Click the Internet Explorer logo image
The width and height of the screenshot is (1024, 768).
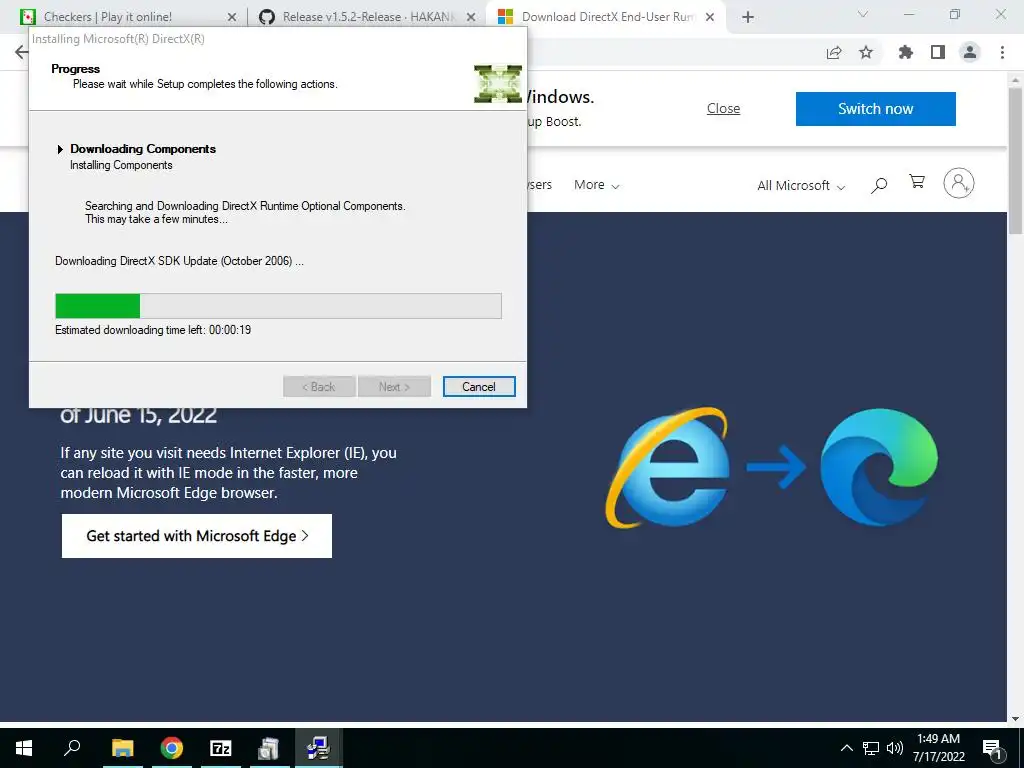(669, 467)
